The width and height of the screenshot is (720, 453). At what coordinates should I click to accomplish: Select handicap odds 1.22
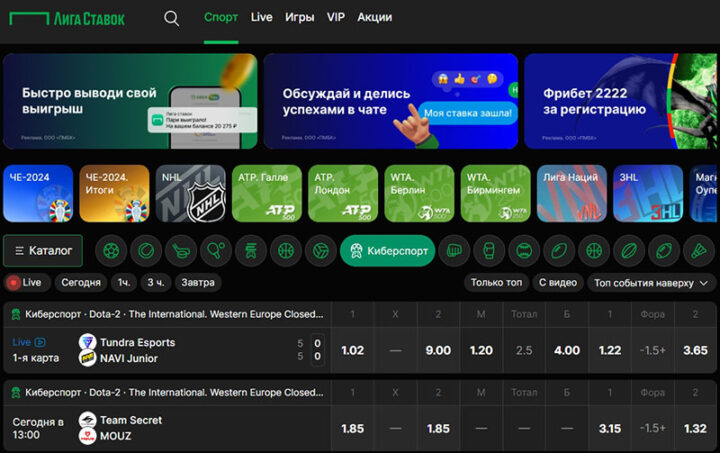610,350
